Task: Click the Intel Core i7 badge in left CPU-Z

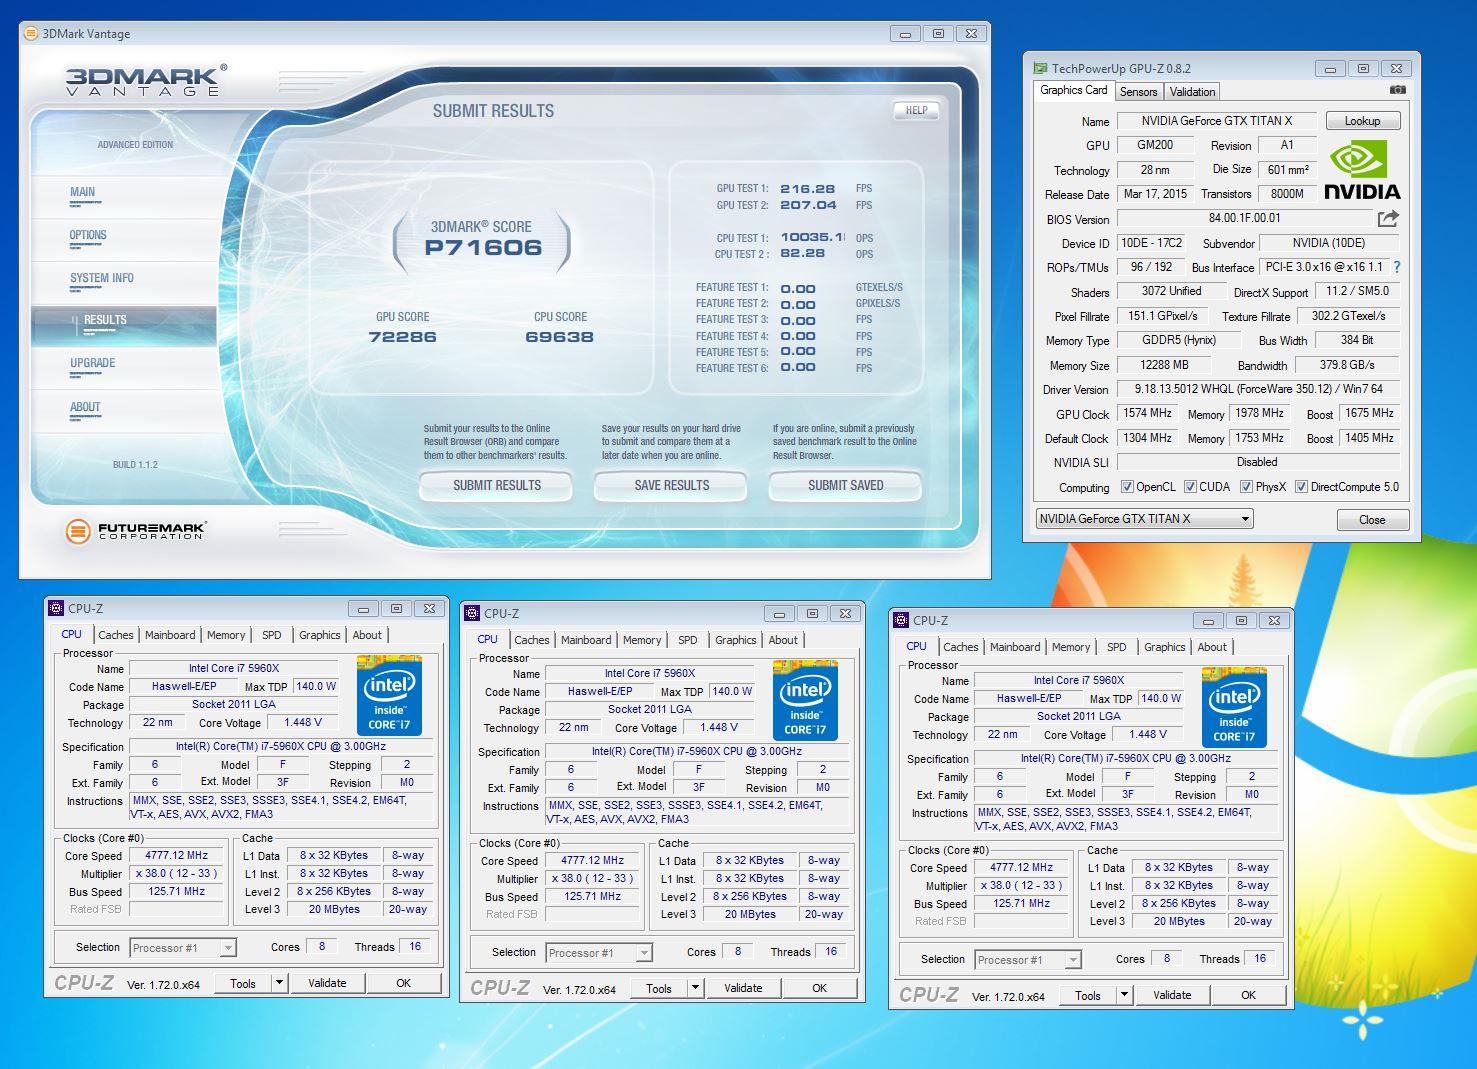Action: [x=389, y=696]
